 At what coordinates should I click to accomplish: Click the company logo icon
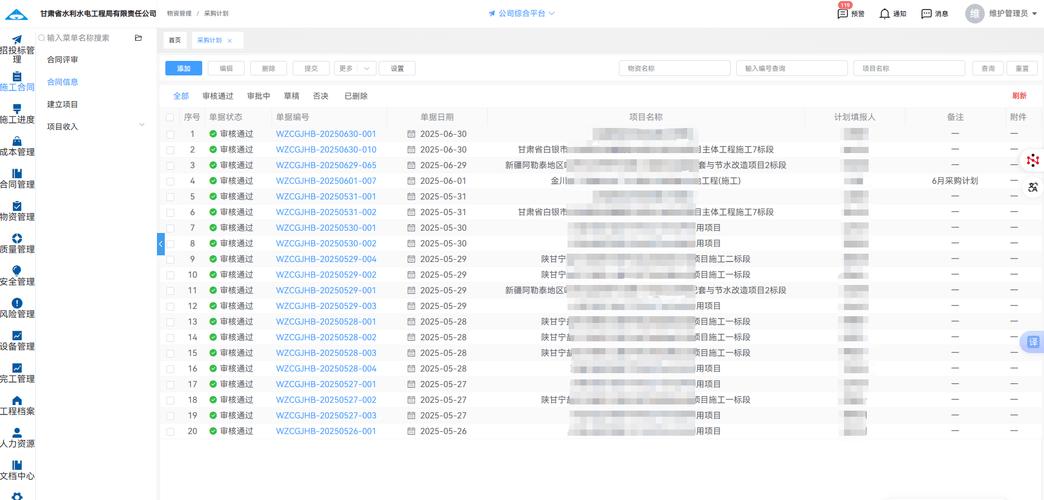tap(17, 13)
